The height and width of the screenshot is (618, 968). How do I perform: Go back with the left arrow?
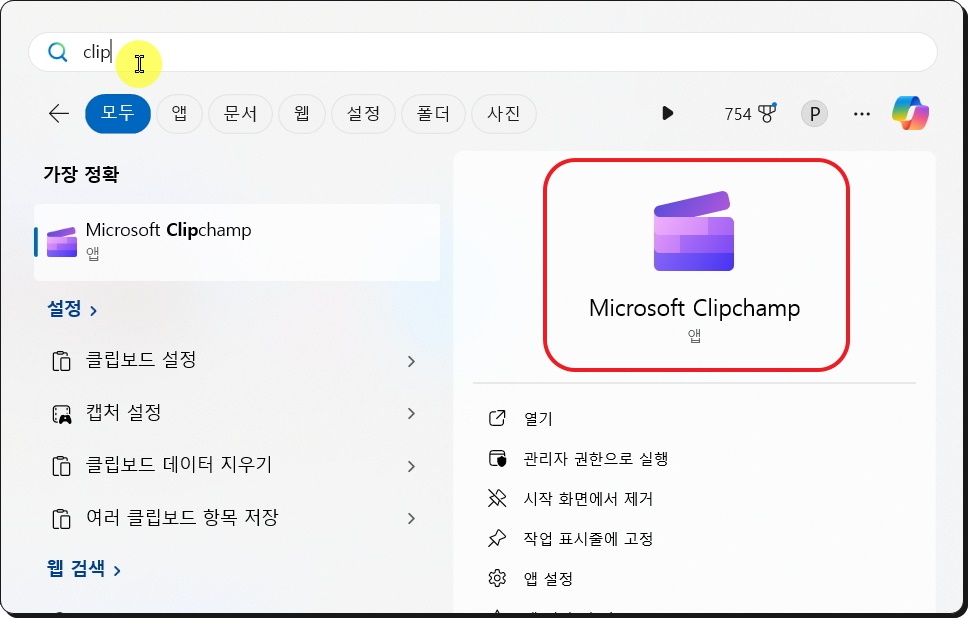(59, 114)
